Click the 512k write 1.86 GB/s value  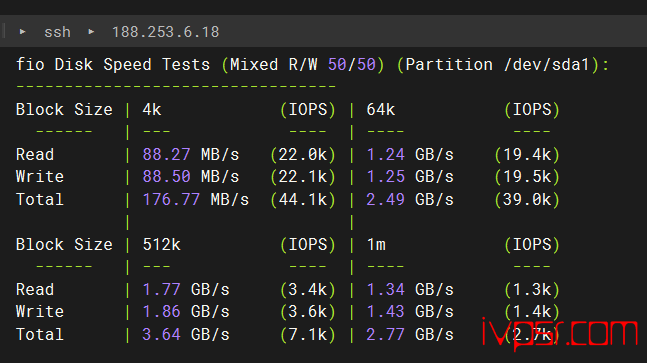point(186,311)
